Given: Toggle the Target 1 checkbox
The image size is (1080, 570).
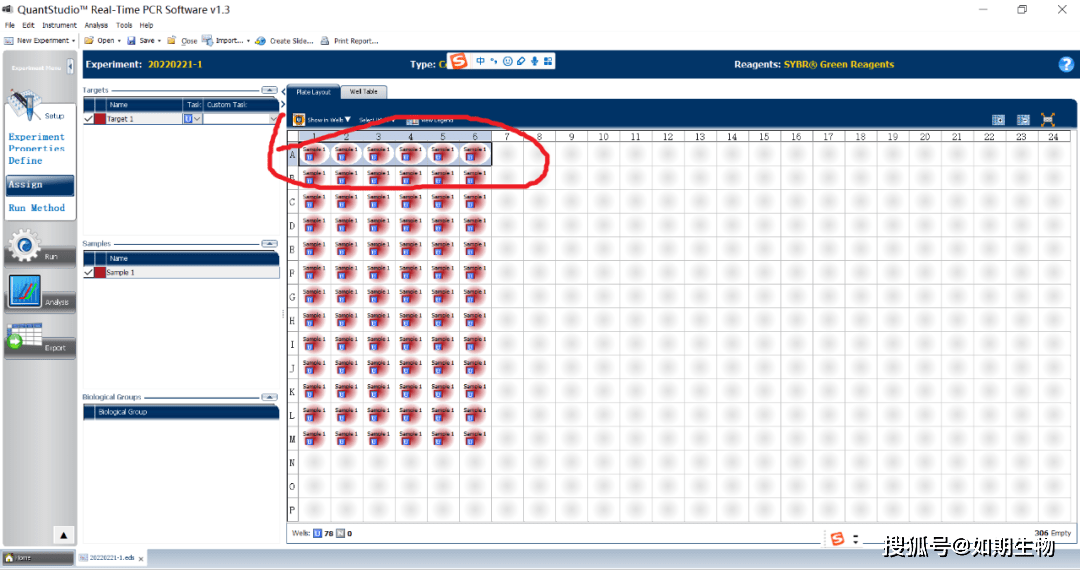Looking at the screenshot, I should (88, 119).
